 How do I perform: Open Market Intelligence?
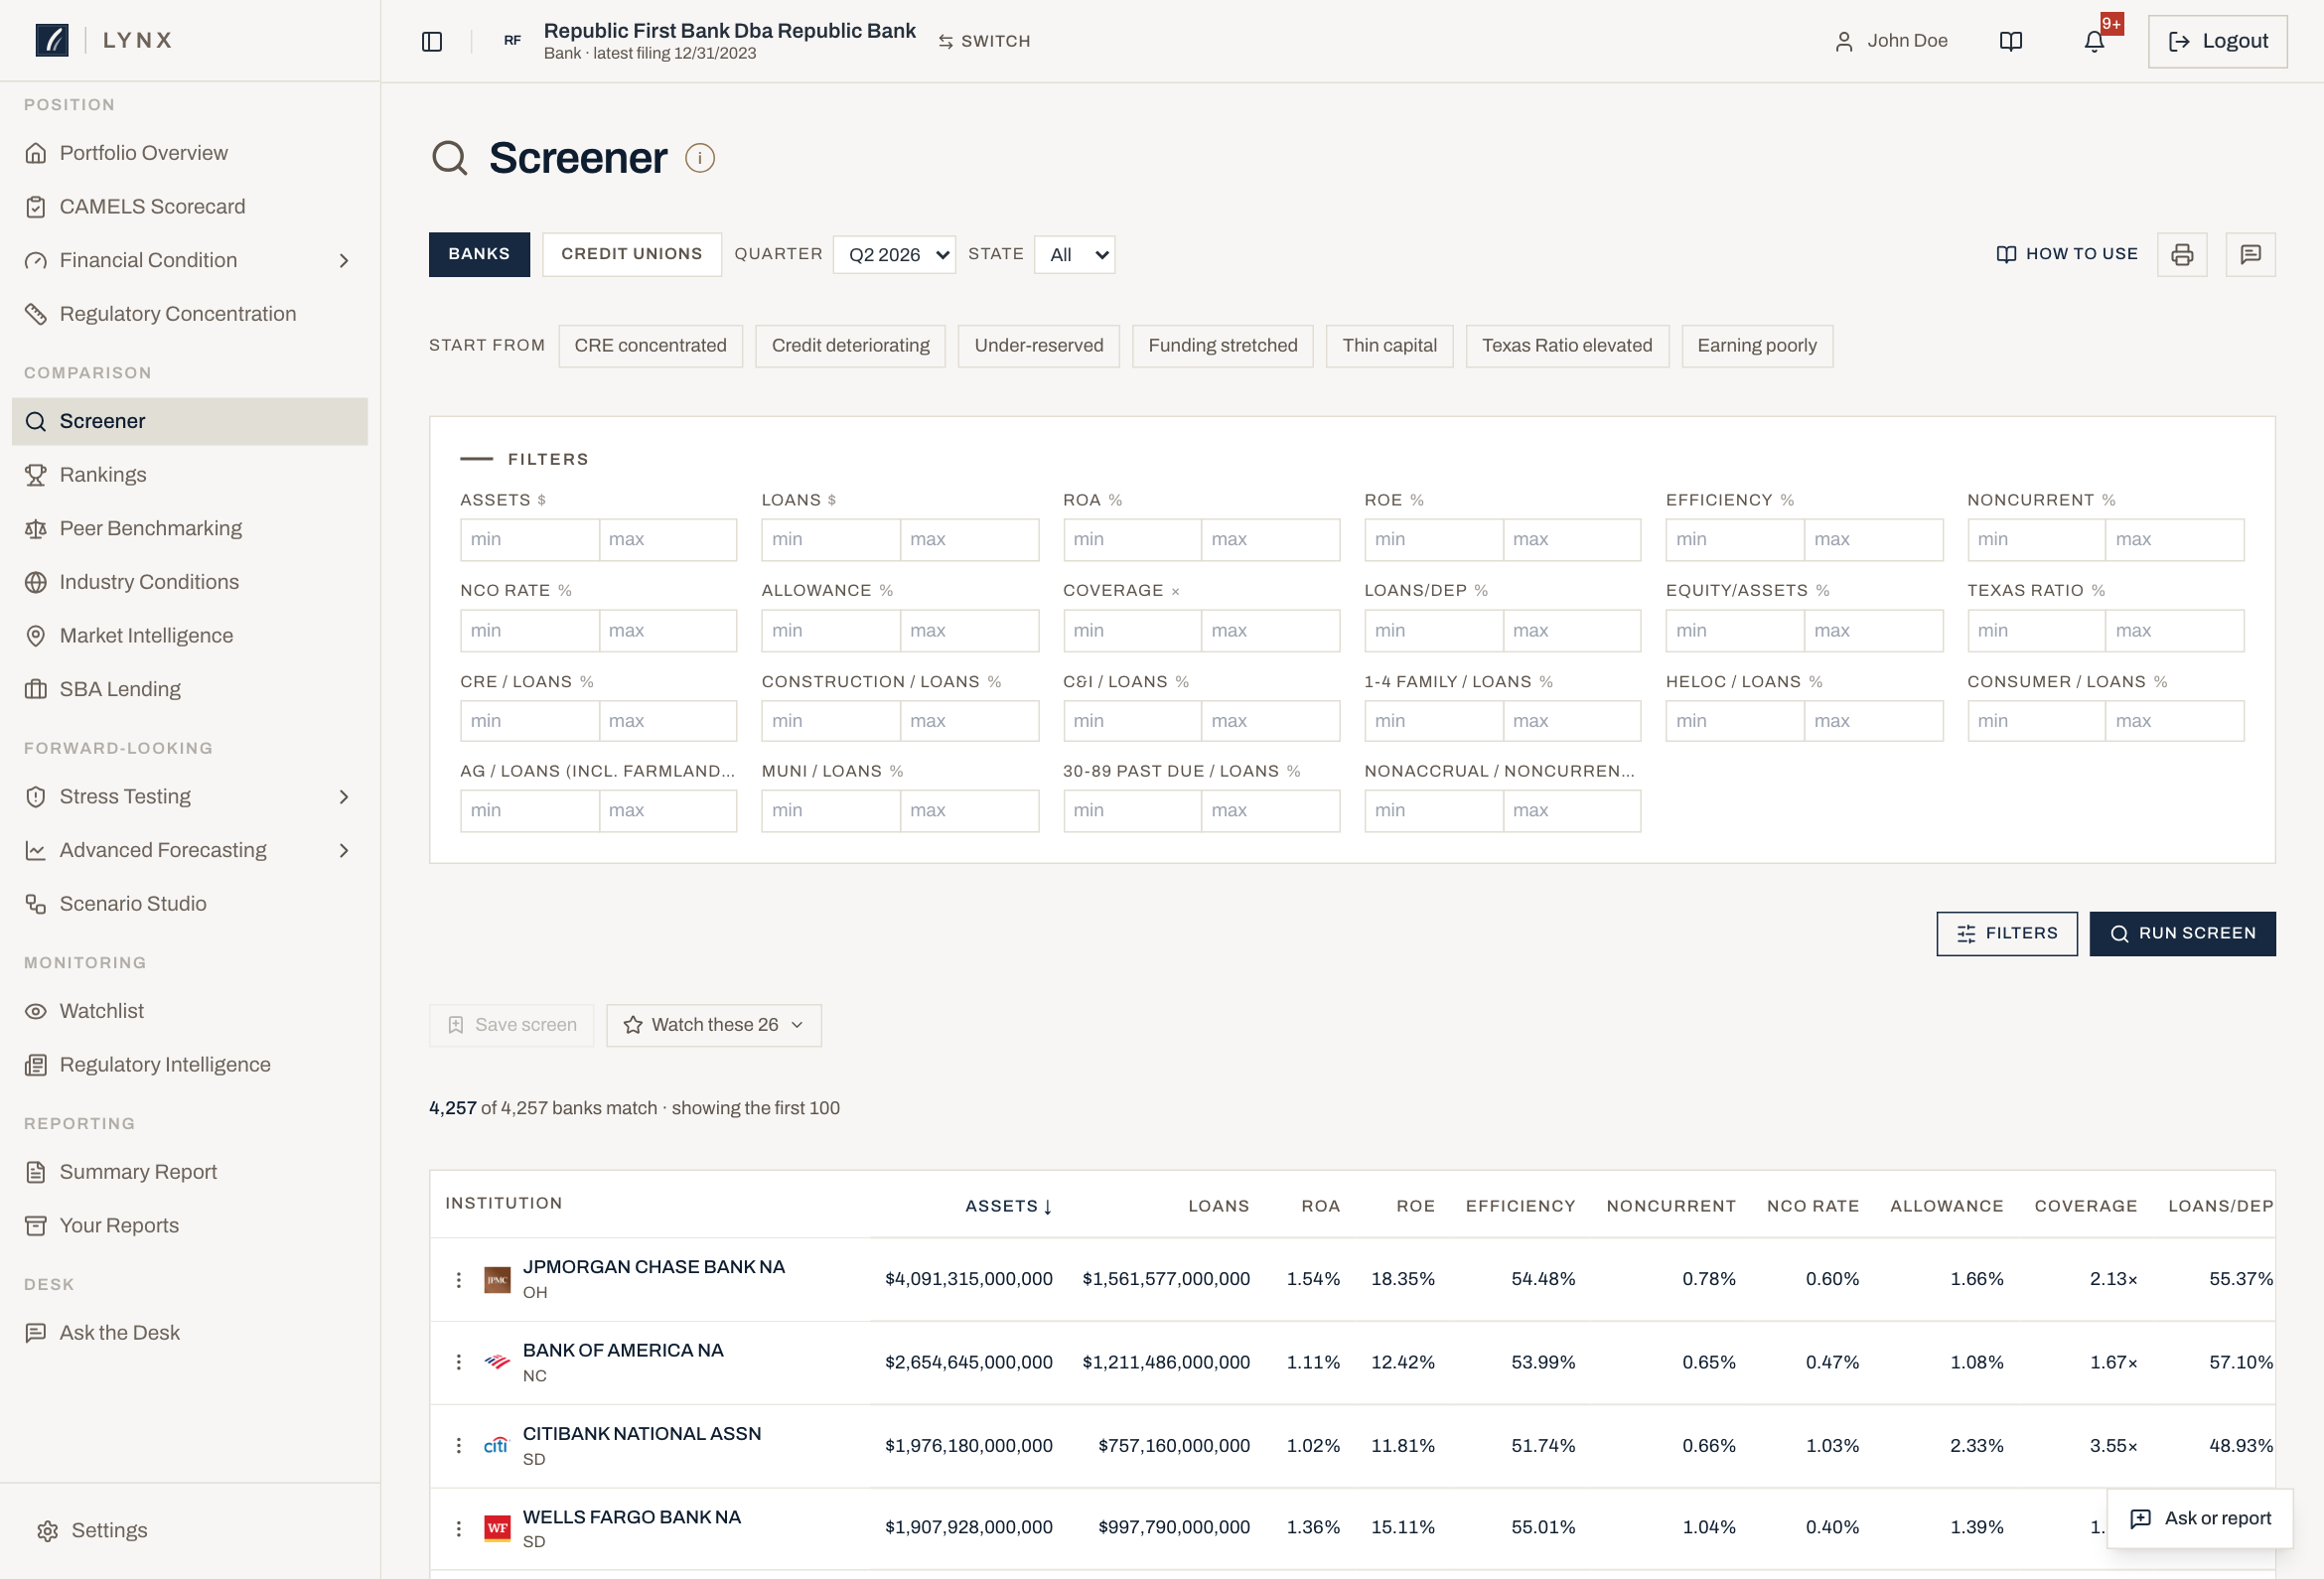(190, 635)
